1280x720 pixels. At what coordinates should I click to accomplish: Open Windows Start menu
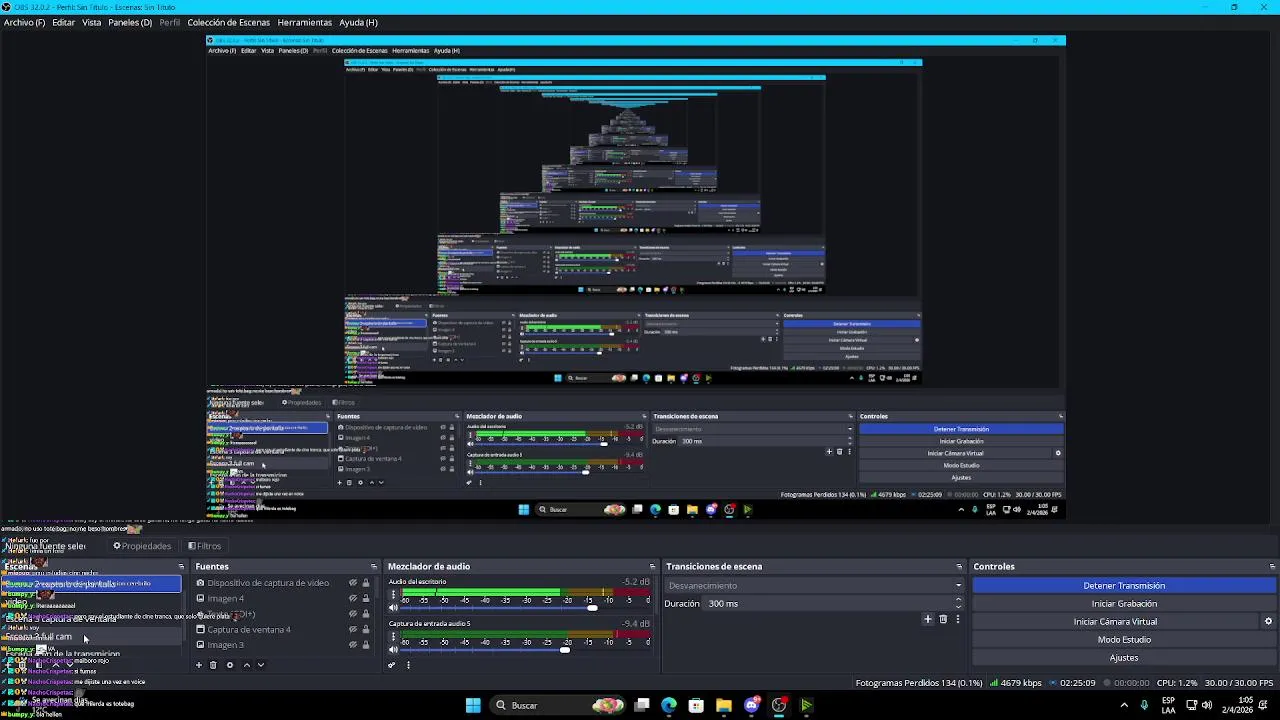point(473,705)
